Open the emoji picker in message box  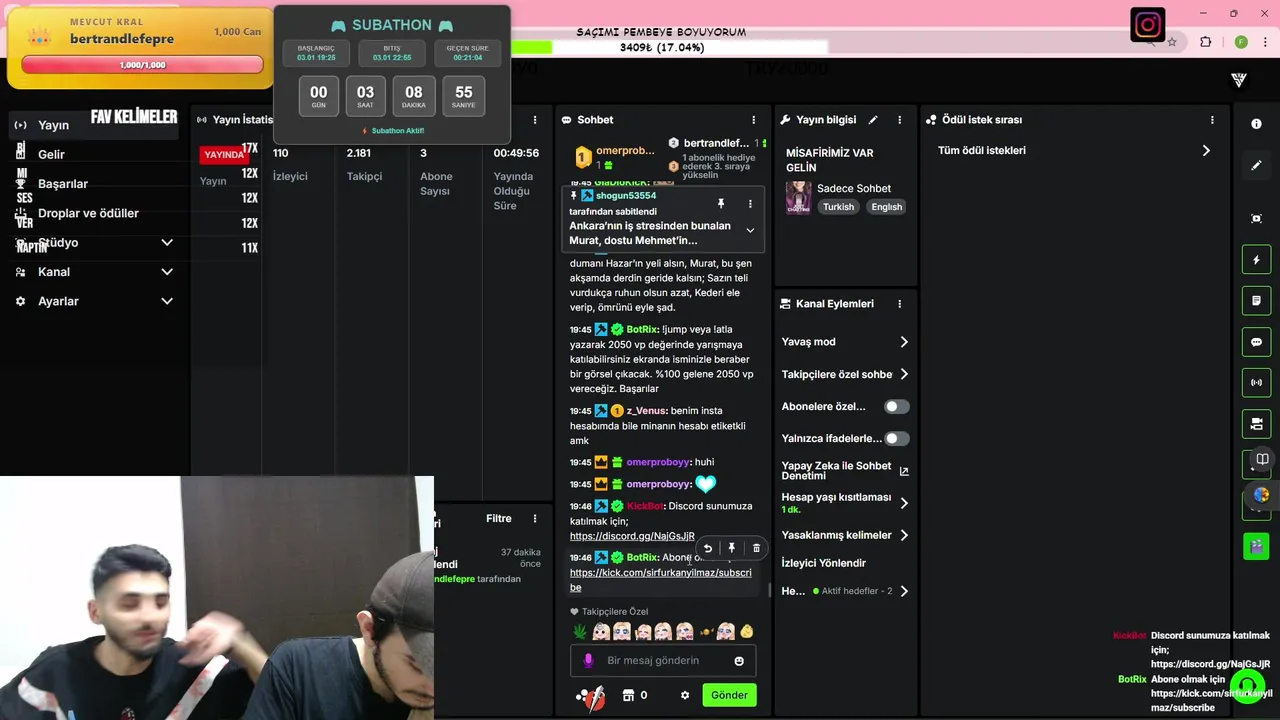point(739,661)
